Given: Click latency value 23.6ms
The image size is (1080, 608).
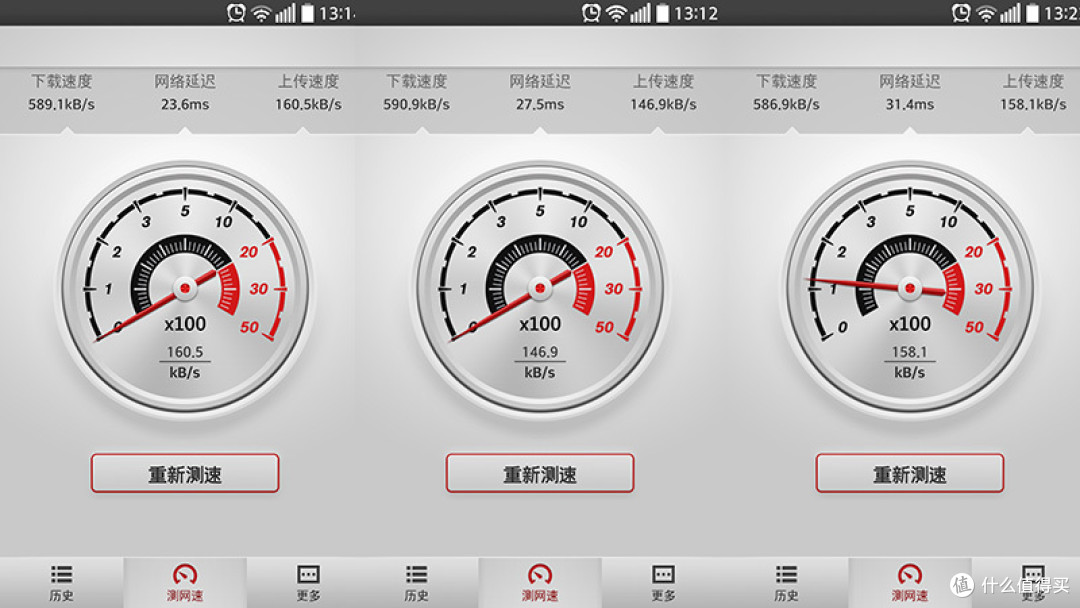Looking at the screenshot, I should pyautogui.click(x=185, y=105).
